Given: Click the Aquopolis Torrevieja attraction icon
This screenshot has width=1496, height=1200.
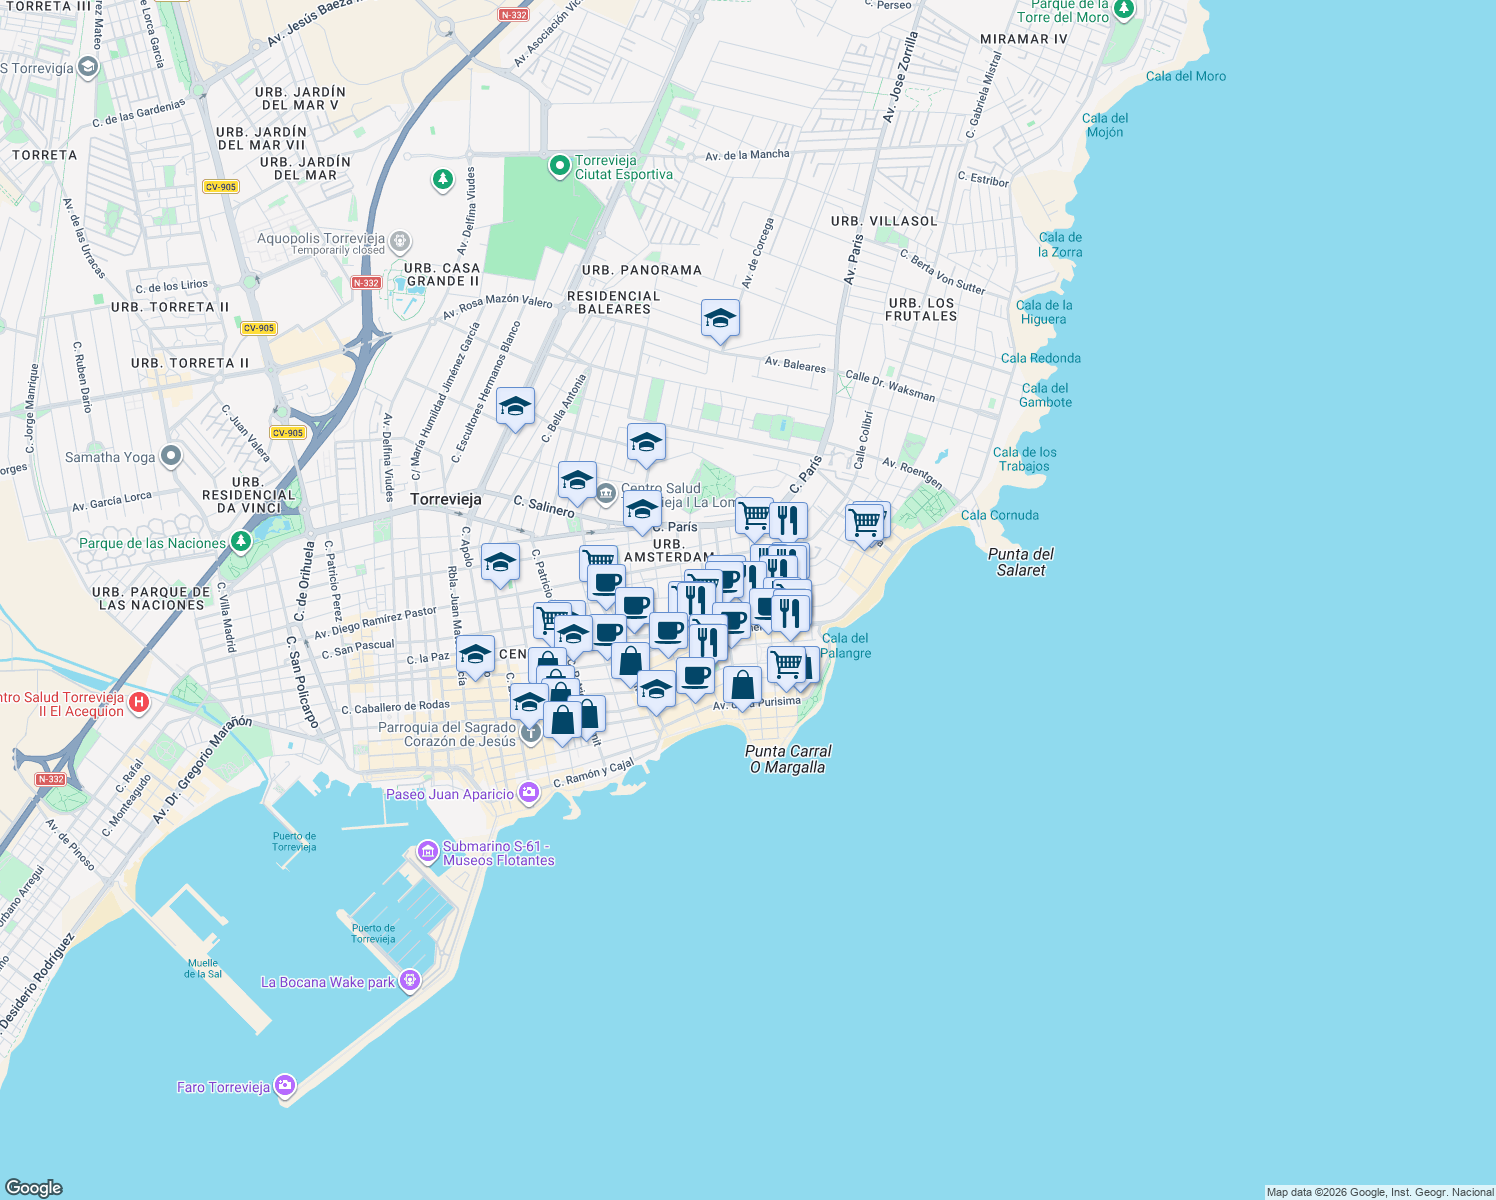Looking at the screenshot, I should pyautogui.click(x=399, y=241).
